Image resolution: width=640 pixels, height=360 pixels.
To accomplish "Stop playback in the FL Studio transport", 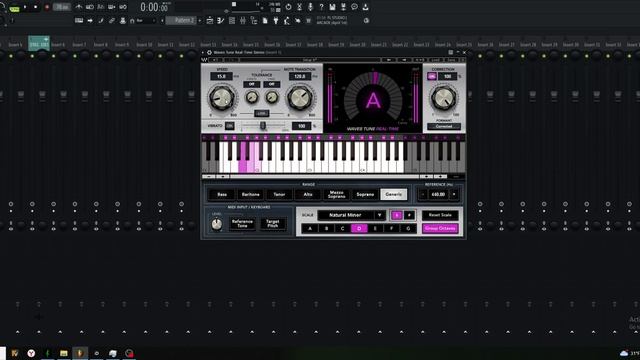I will tap(36, 7).
